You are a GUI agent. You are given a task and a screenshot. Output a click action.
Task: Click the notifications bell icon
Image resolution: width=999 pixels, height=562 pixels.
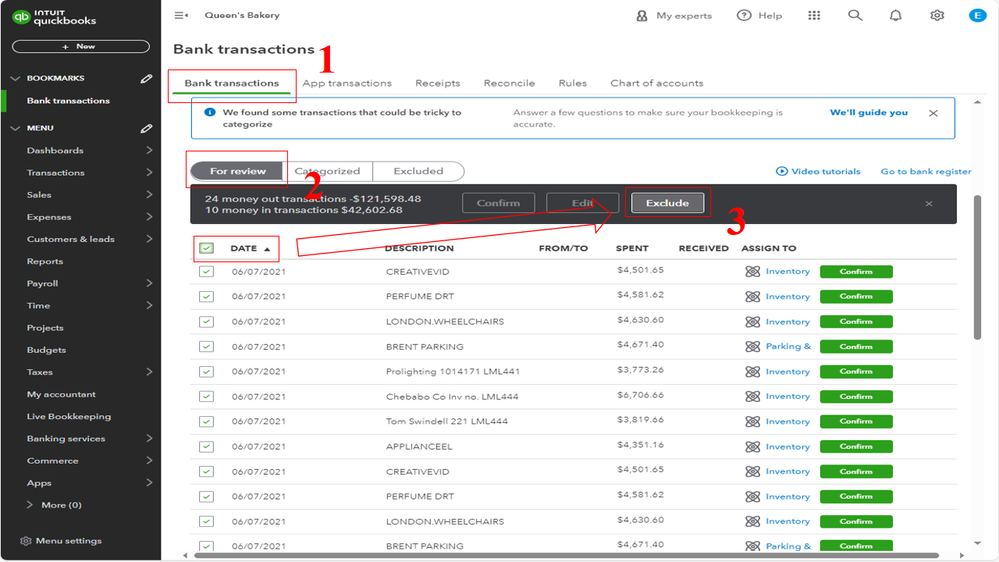tap(895, 16)
